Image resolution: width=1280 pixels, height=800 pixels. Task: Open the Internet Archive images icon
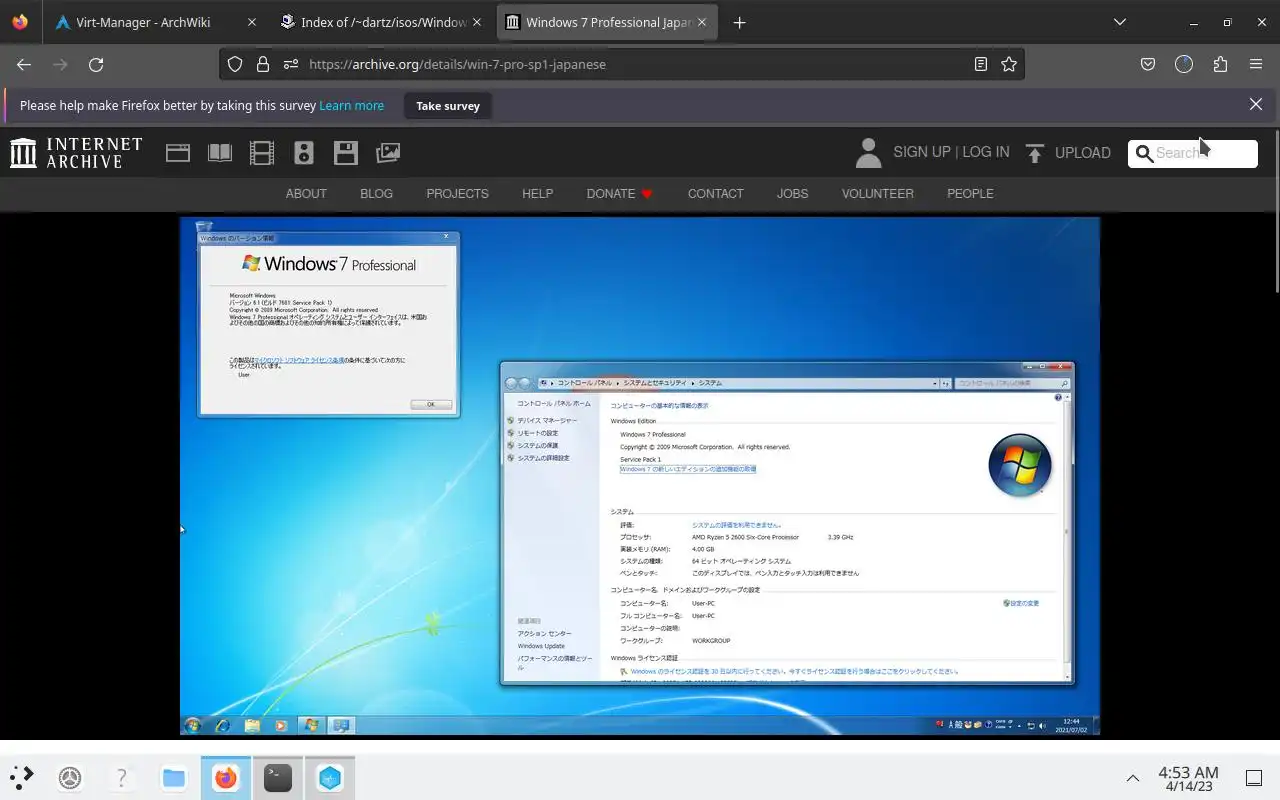point(388,153)
